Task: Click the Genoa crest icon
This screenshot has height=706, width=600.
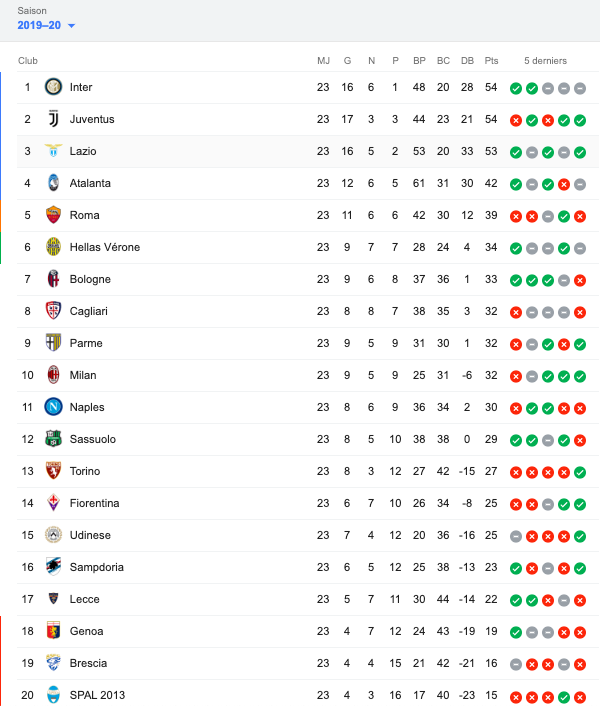Action: tap(53, 630)
